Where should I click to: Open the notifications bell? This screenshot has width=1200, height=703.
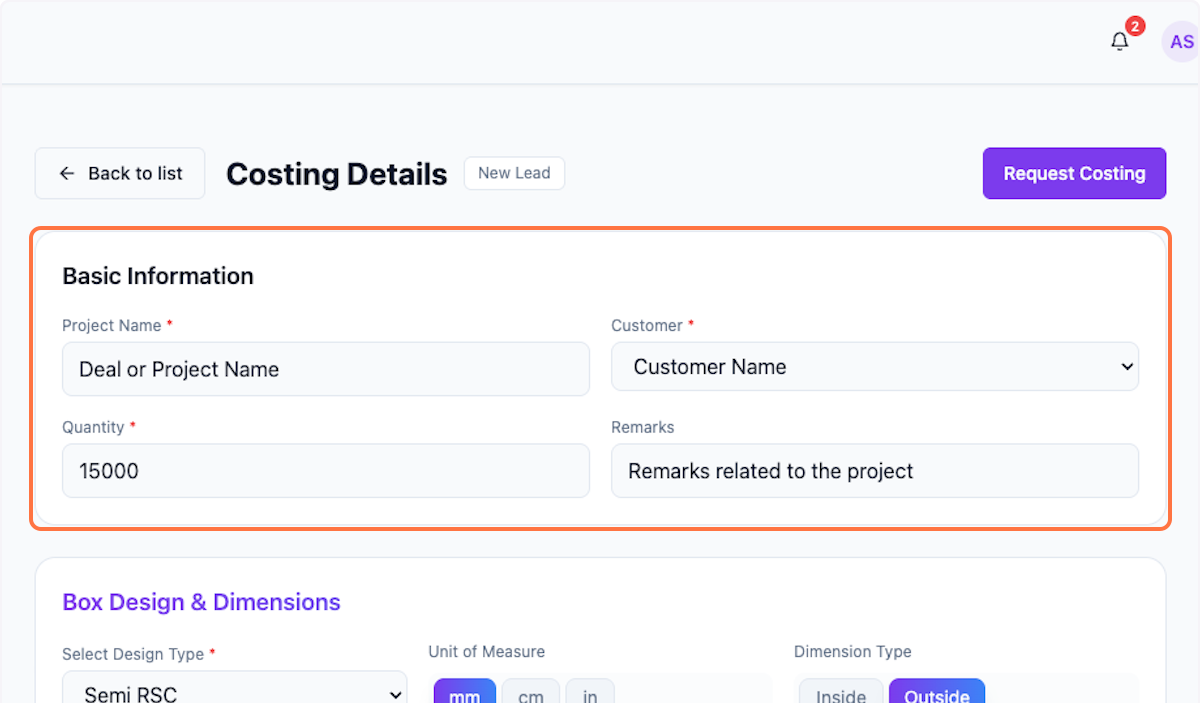click(x=1119, y=42)
